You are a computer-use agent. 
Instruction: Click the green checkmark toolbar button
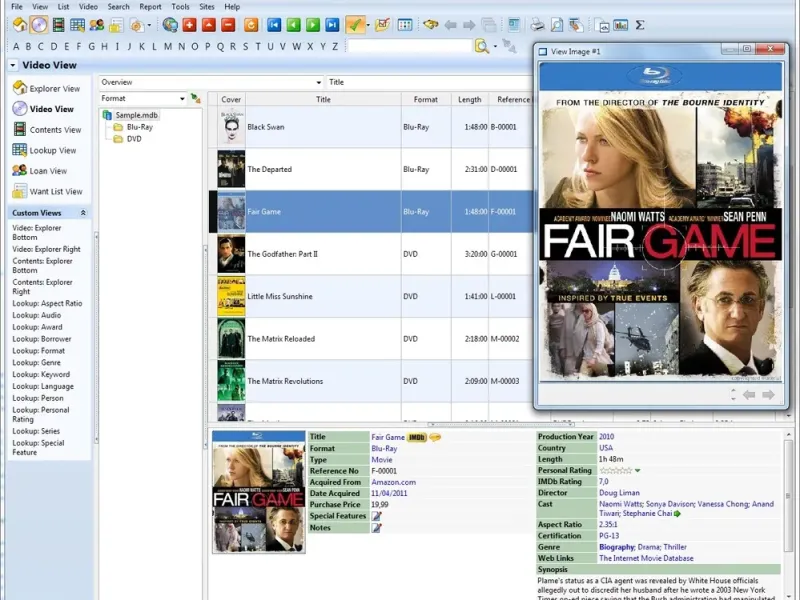coord(355,24)
